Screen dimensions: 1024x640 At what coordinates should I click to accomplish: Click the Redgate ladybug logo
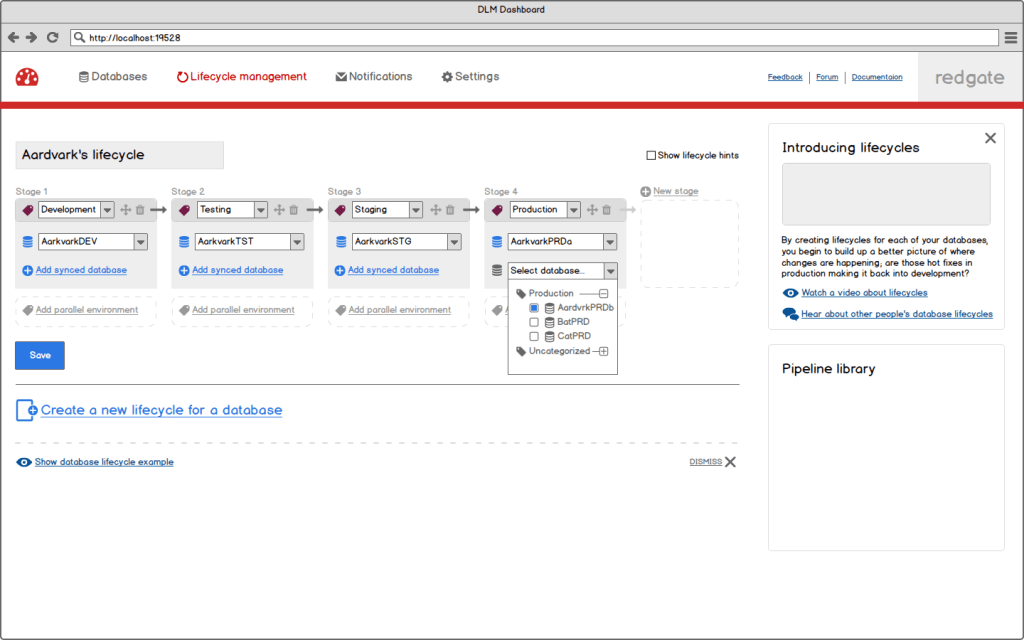tap(26, 76)
